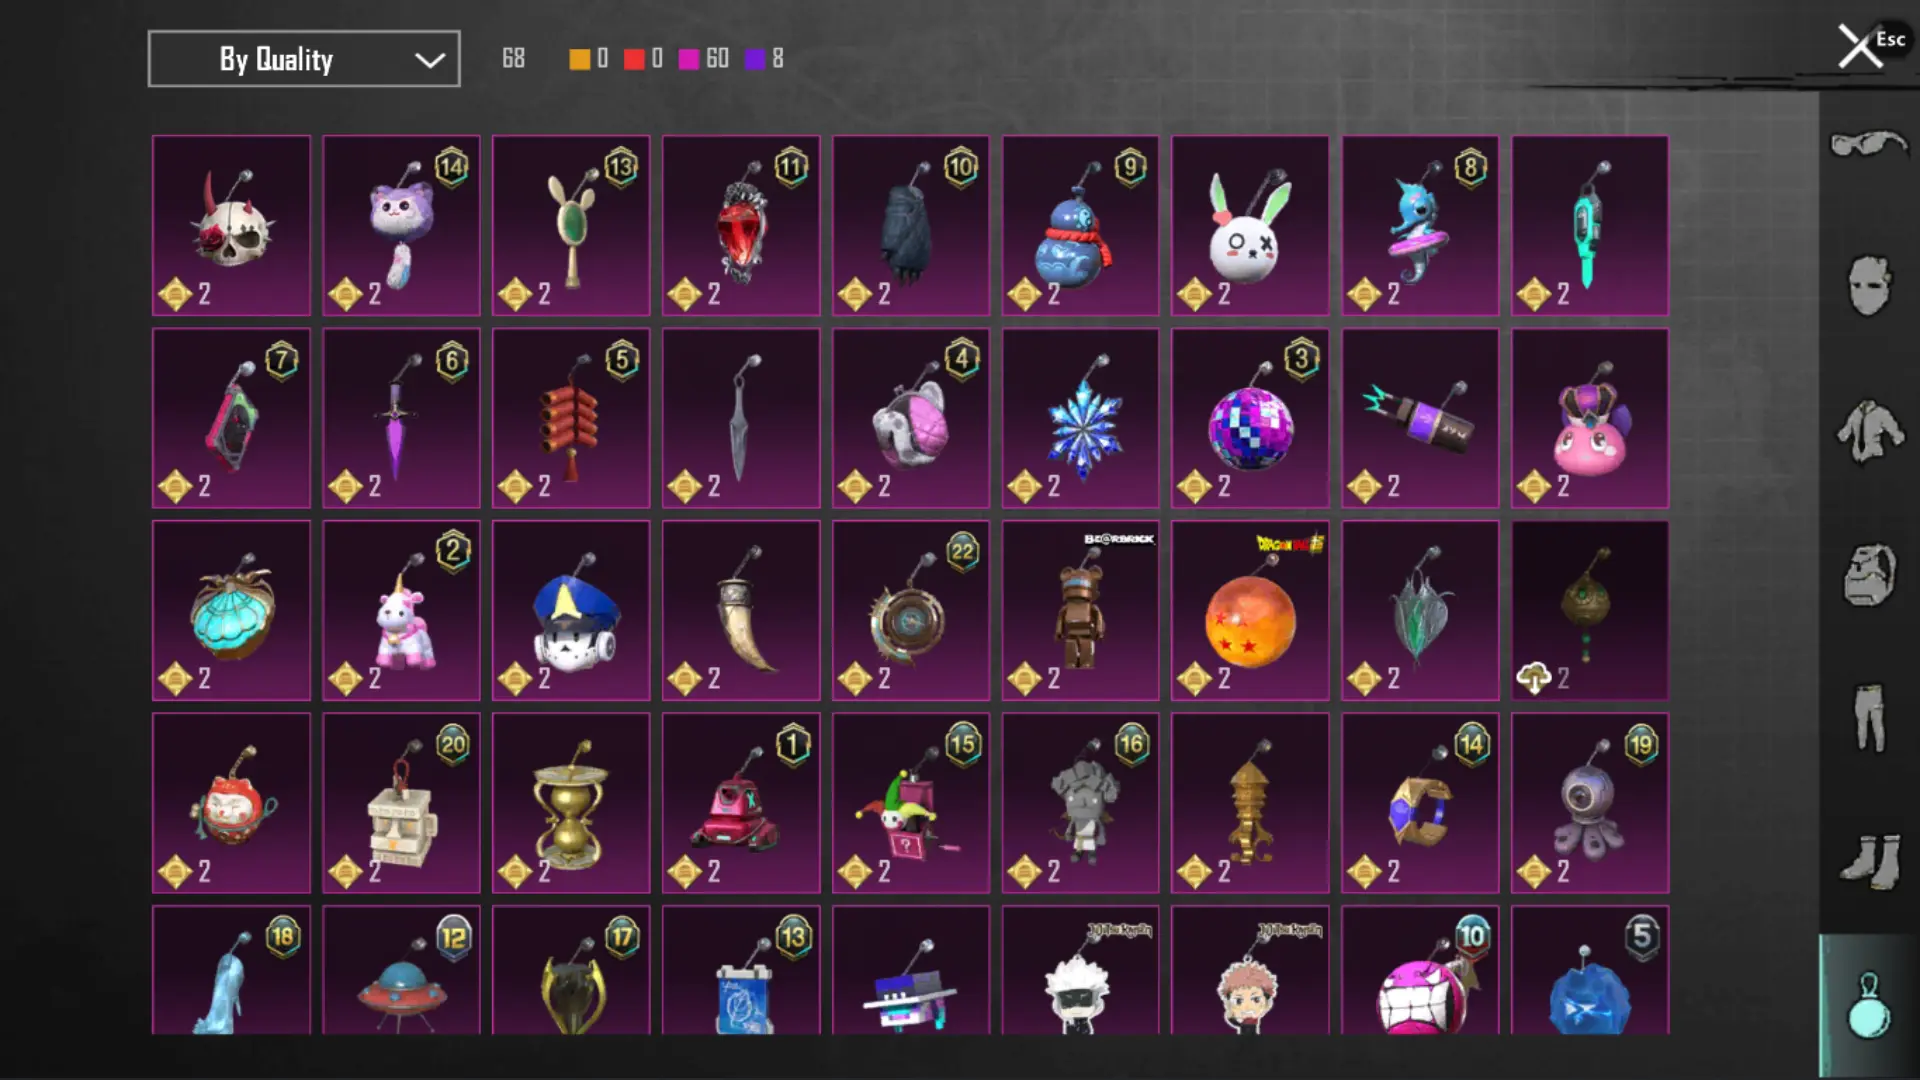Click the download cloud icon on dimmed ornament
The image size is (1920, 1080).
[1533, 679]
